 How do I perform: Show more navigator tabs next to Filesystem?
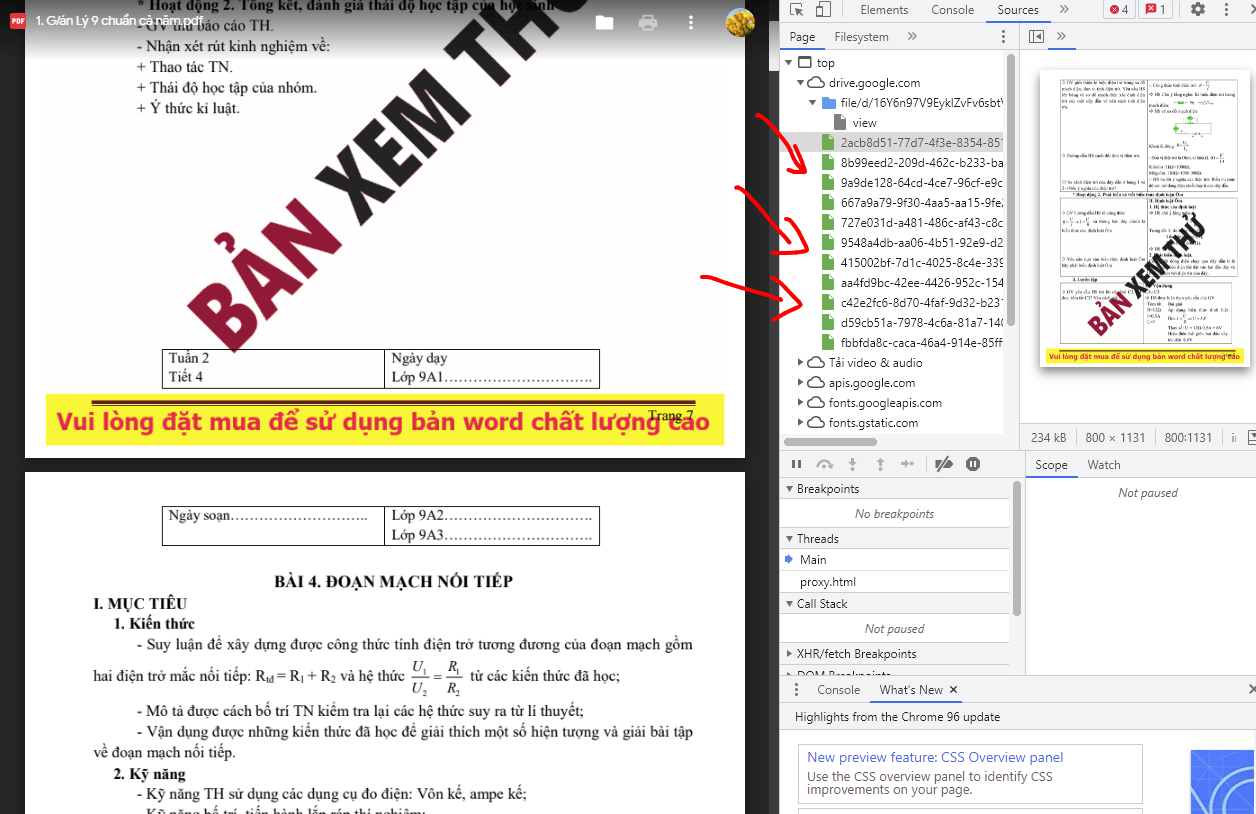point(912,37)
